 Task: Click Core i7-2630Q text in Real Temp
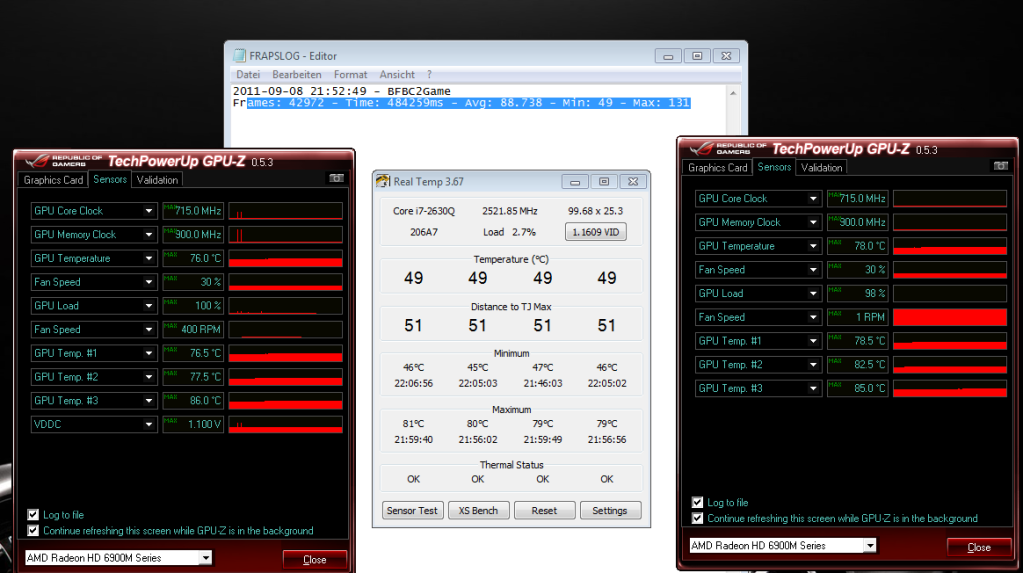[x=424, y=211]
